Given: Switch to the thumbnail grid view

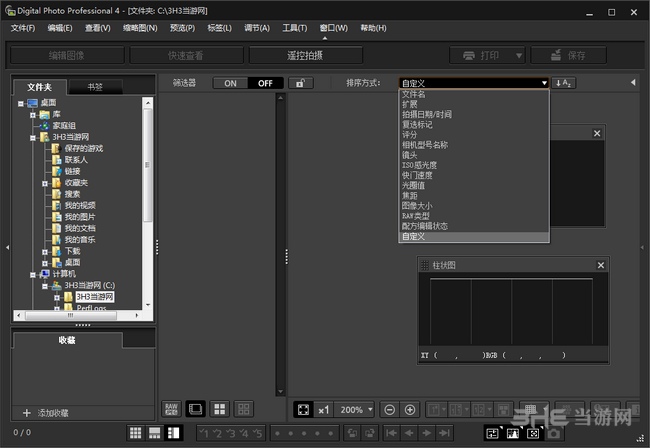Looking at the screenshot, I should coord(136,433).
